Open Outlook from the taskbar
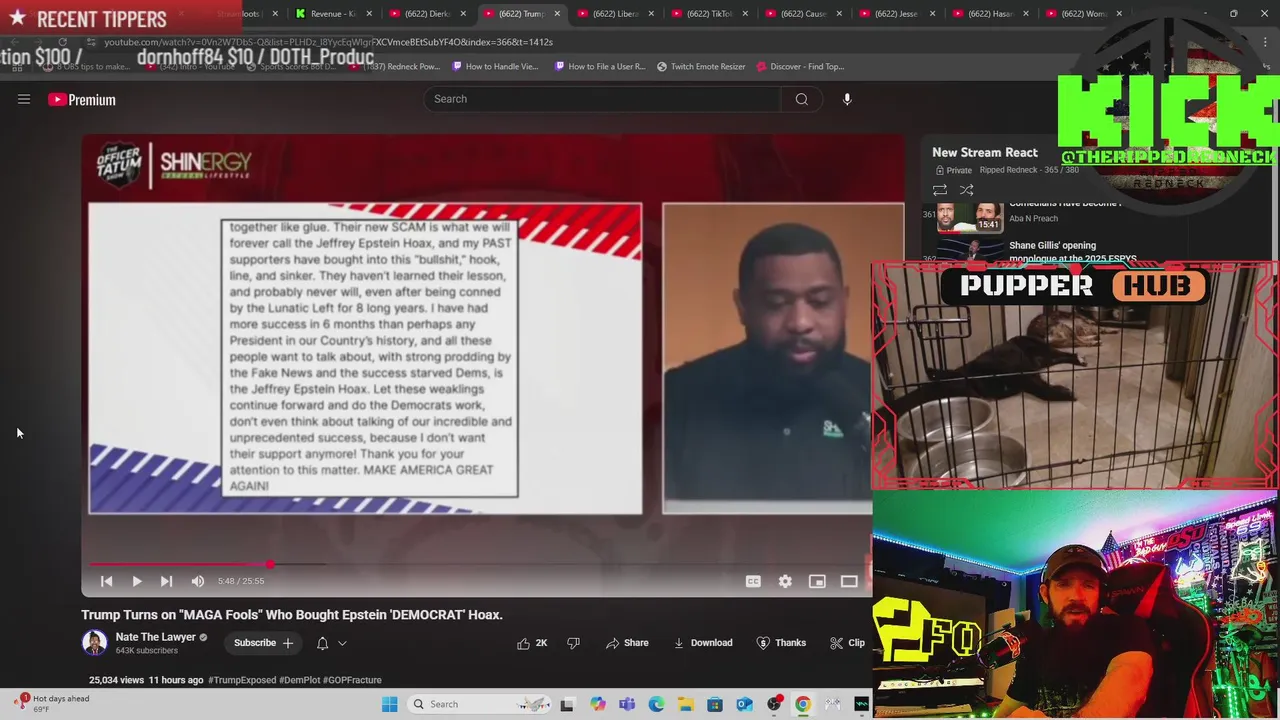 tap(744, 704)
